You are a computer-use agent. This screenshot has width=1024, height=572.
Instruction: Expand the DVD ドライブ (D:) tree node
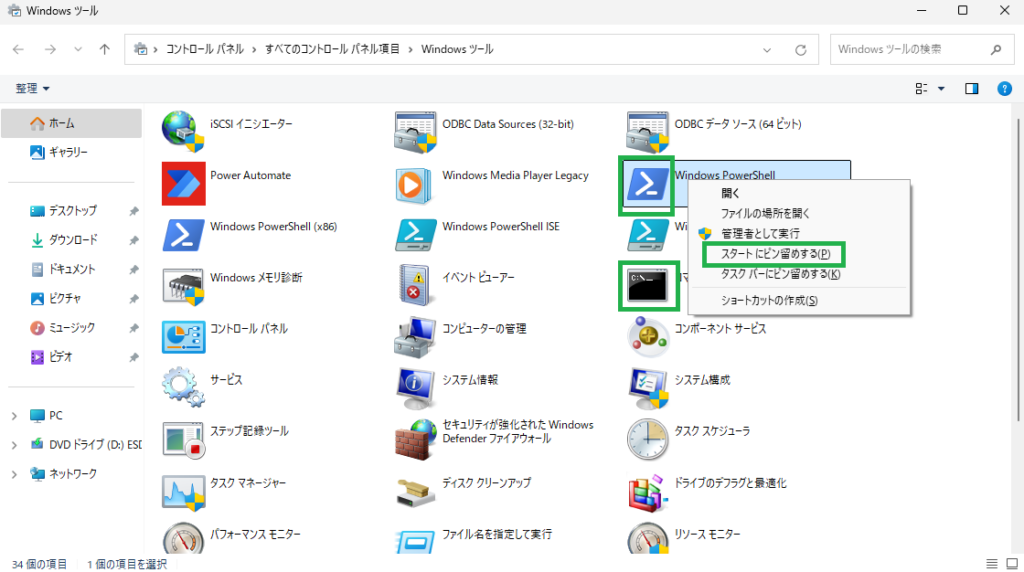pos(14,445)
